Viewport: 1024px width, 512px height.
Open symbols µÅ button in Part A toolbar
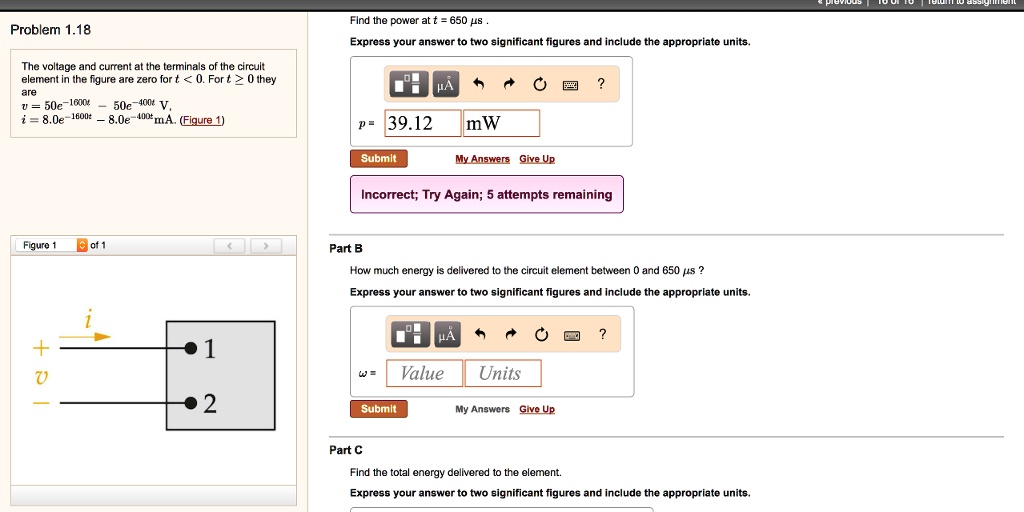point(446,84)
